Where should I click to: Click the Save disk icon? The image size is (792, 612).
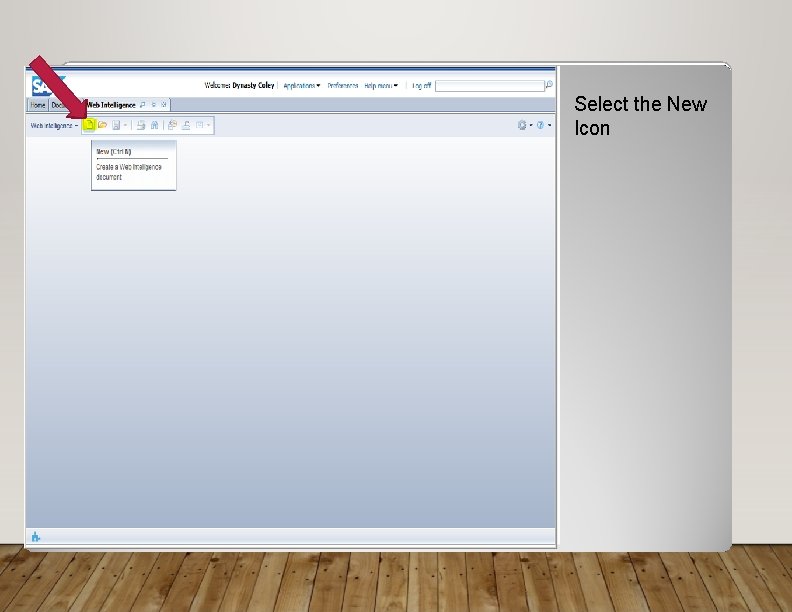(116, 125)
